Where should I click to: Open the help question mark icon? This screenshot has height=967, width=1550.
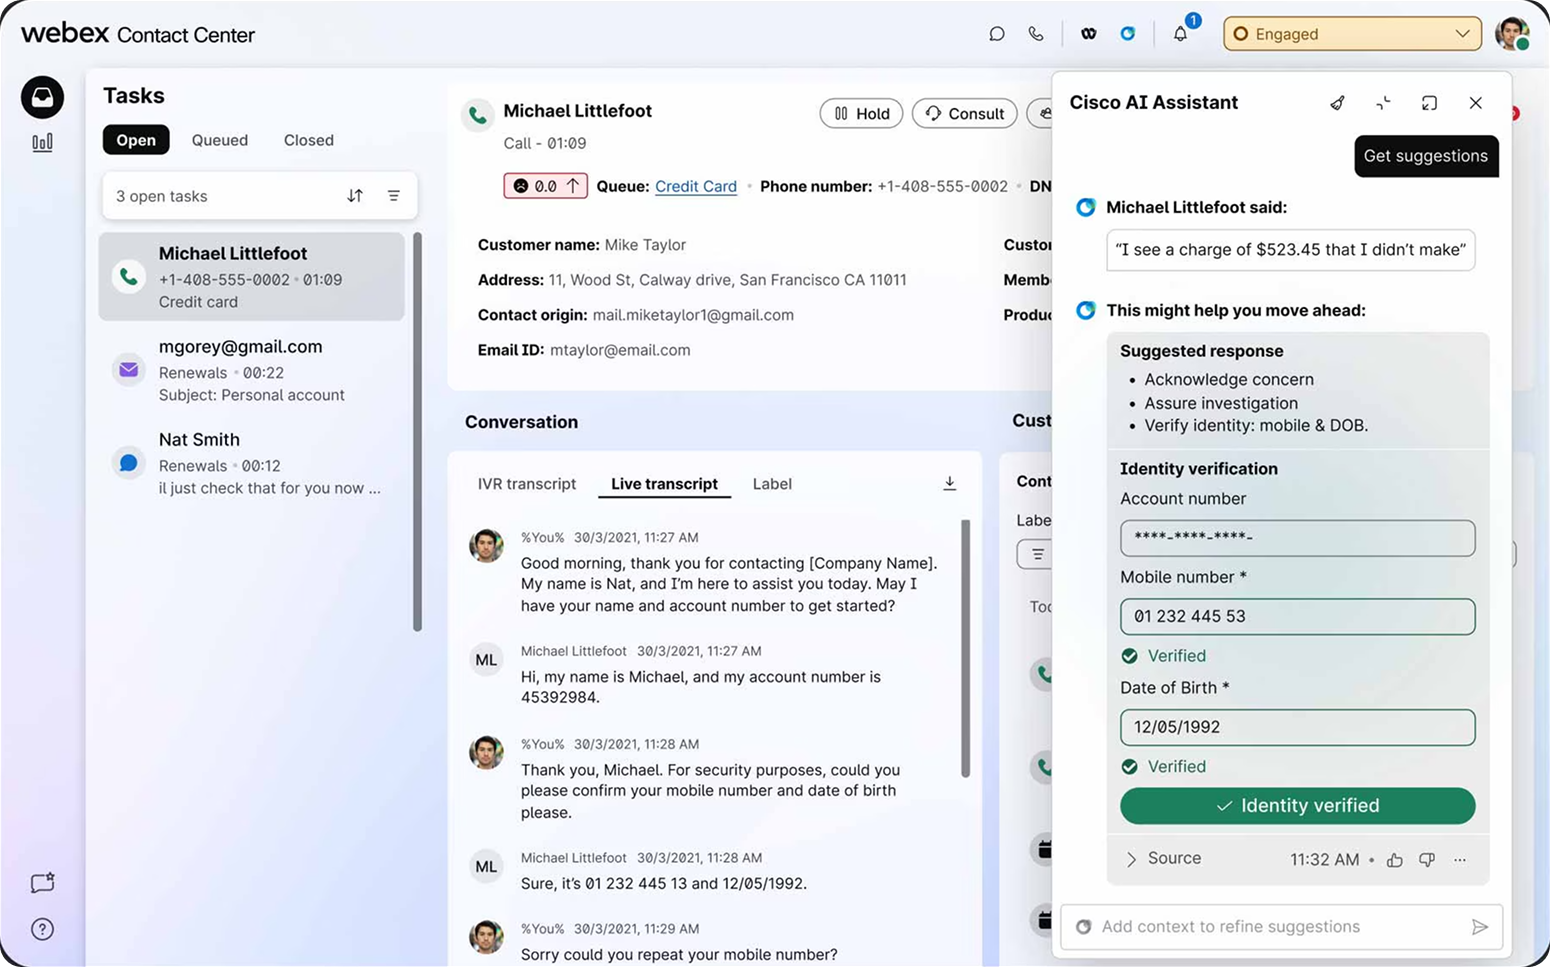42,929
